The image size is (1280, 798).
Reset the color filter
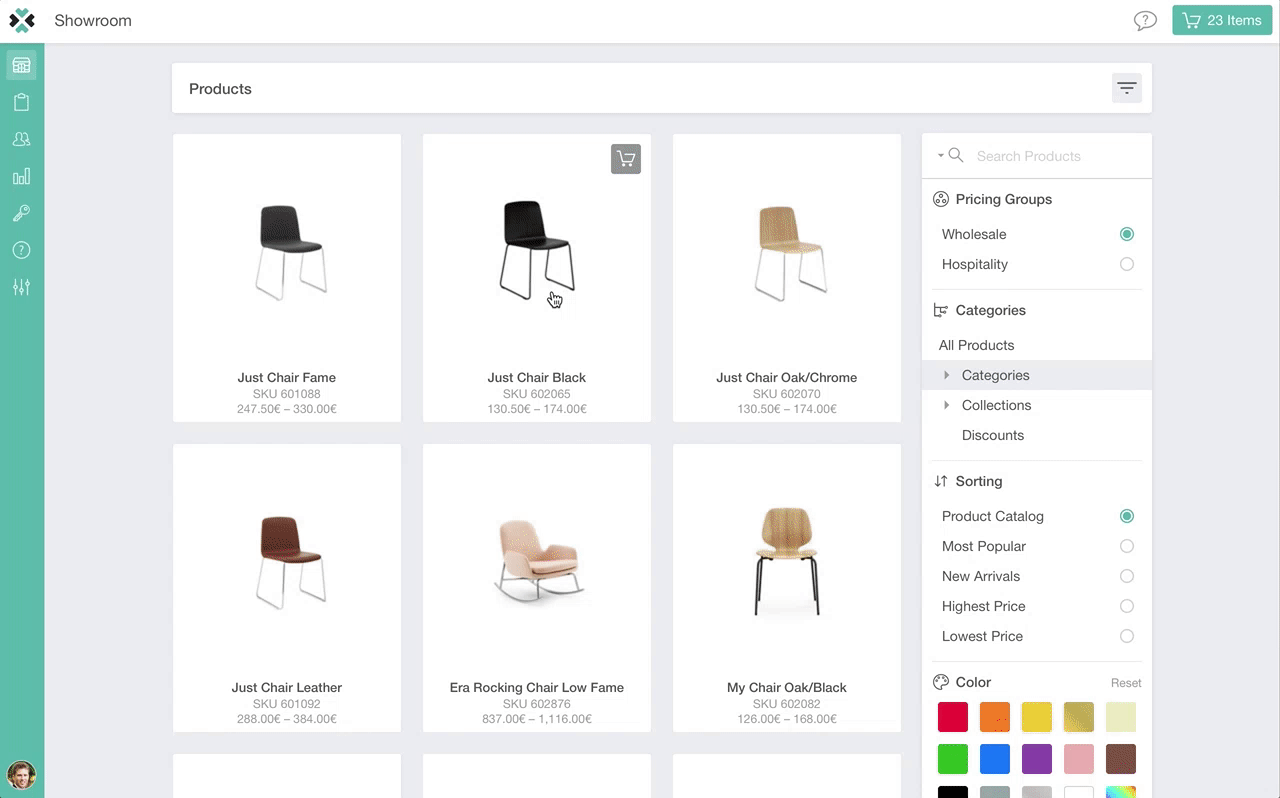[x=1126, y=683]
